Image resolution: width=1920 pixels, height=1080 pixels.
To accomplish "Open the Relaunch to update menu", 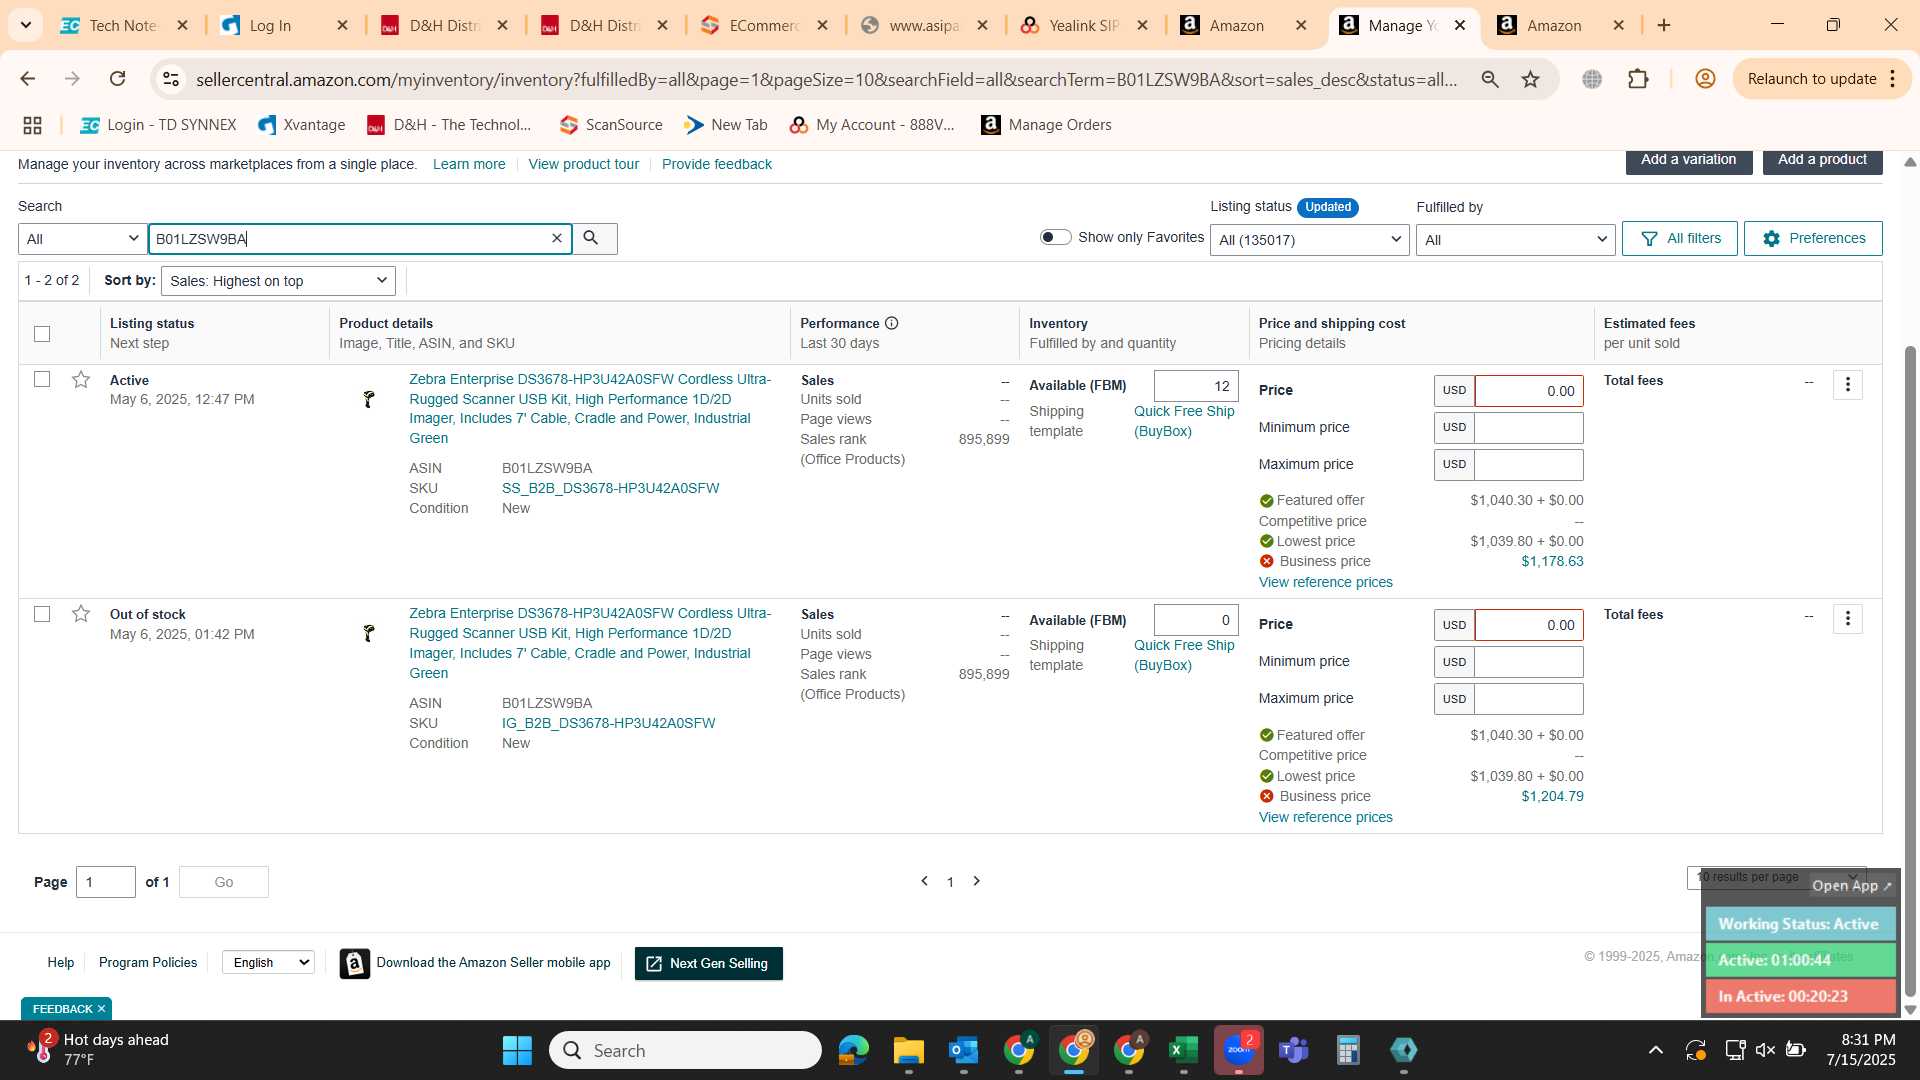I will [x=1823, y=79].
